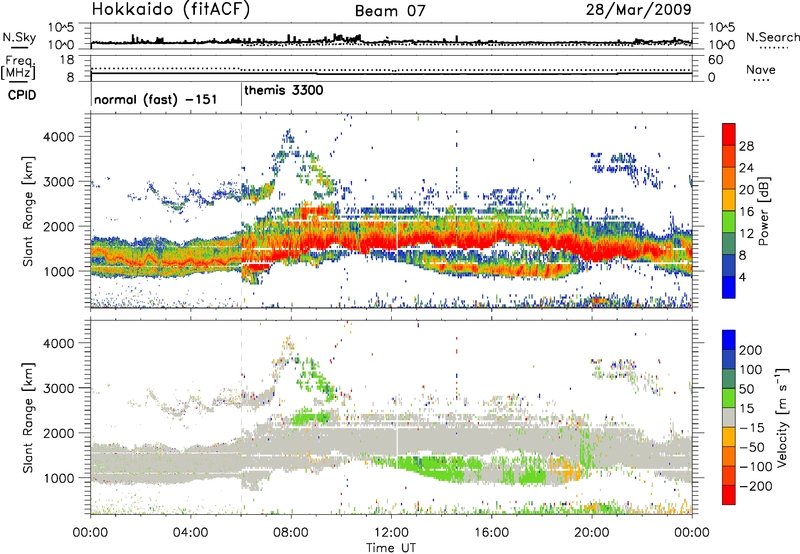The width and height of the screenshot is (800, 554).
Task: Click the '4000' tick on the power plot
Action: point(58,137)
